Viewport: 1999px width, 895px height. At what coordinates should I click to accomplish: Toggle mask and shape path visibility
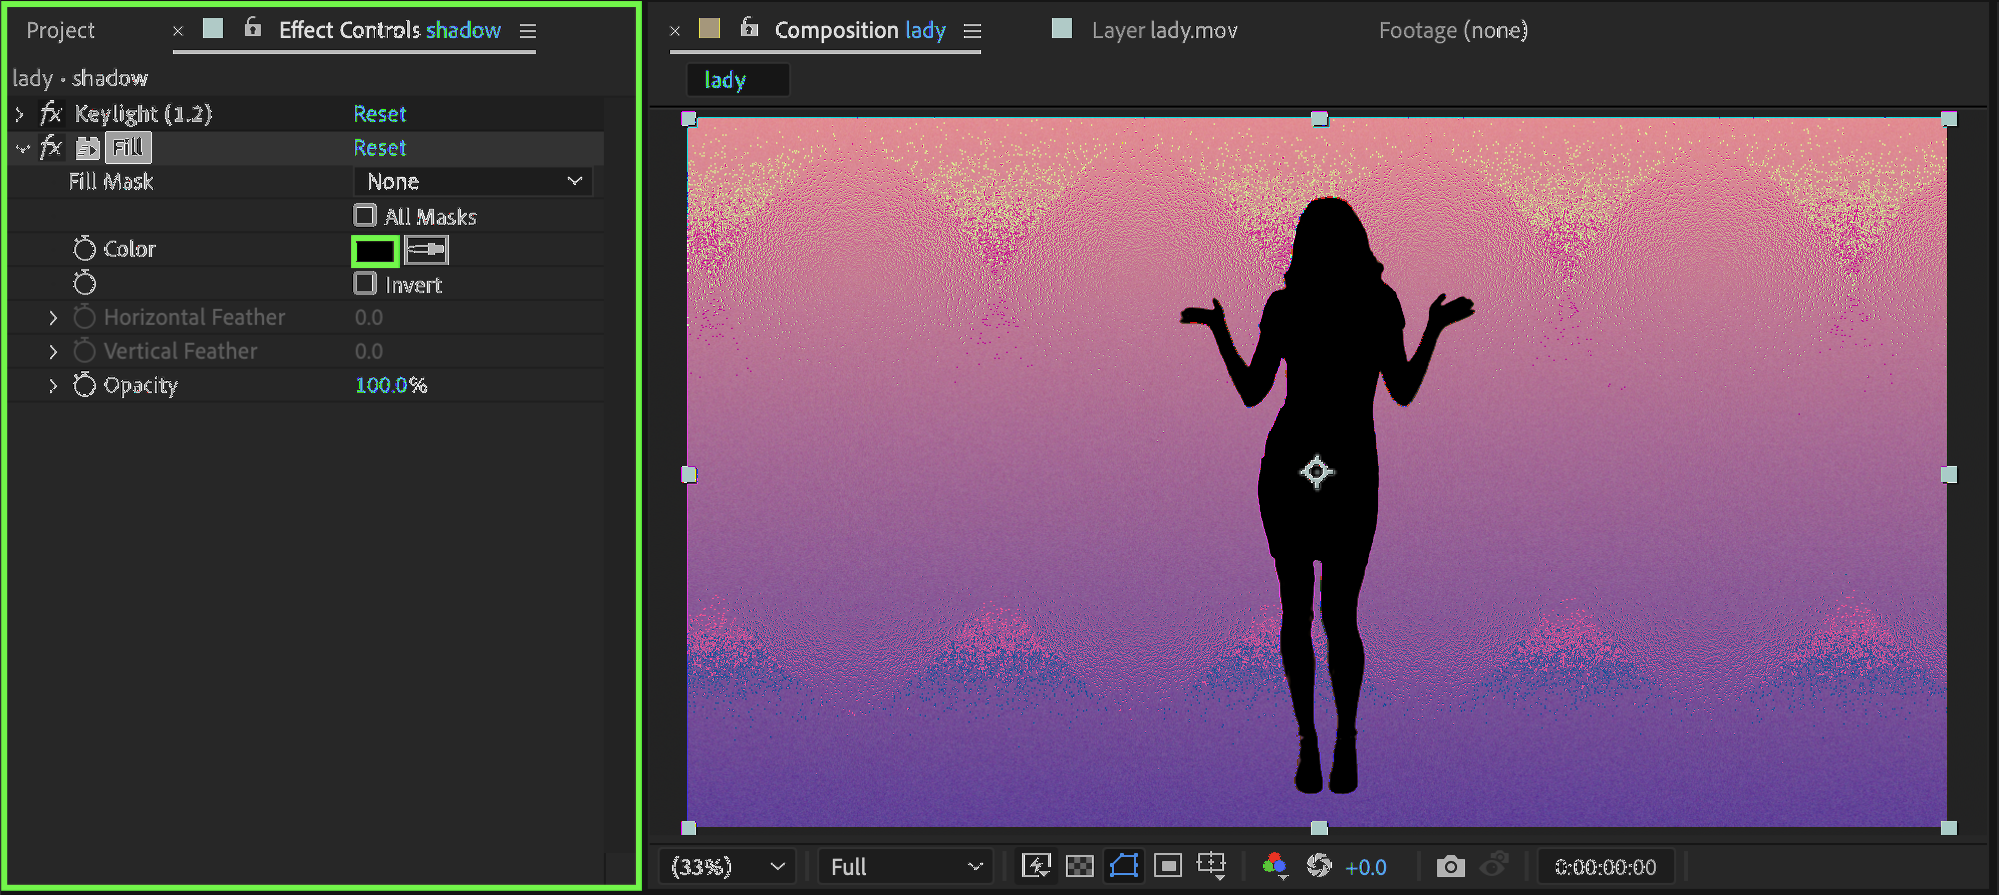pyautogui.click(x=1124, y=866)
